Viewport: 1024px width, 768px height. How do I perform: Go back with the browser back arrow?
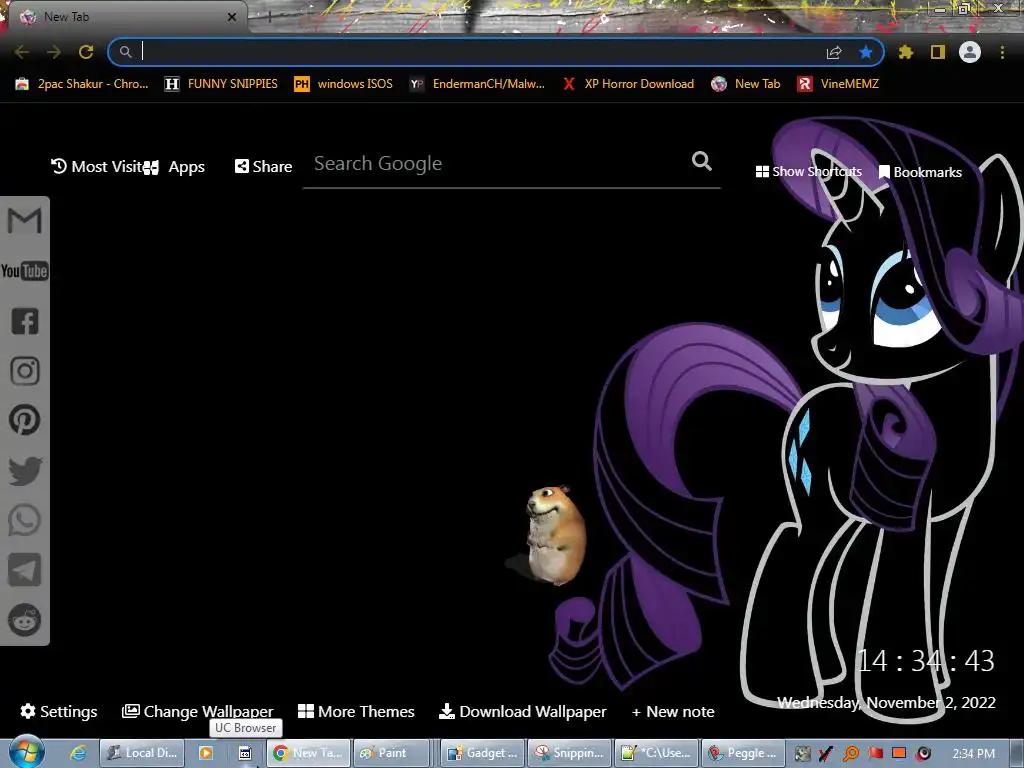click(x=22, y=52)
